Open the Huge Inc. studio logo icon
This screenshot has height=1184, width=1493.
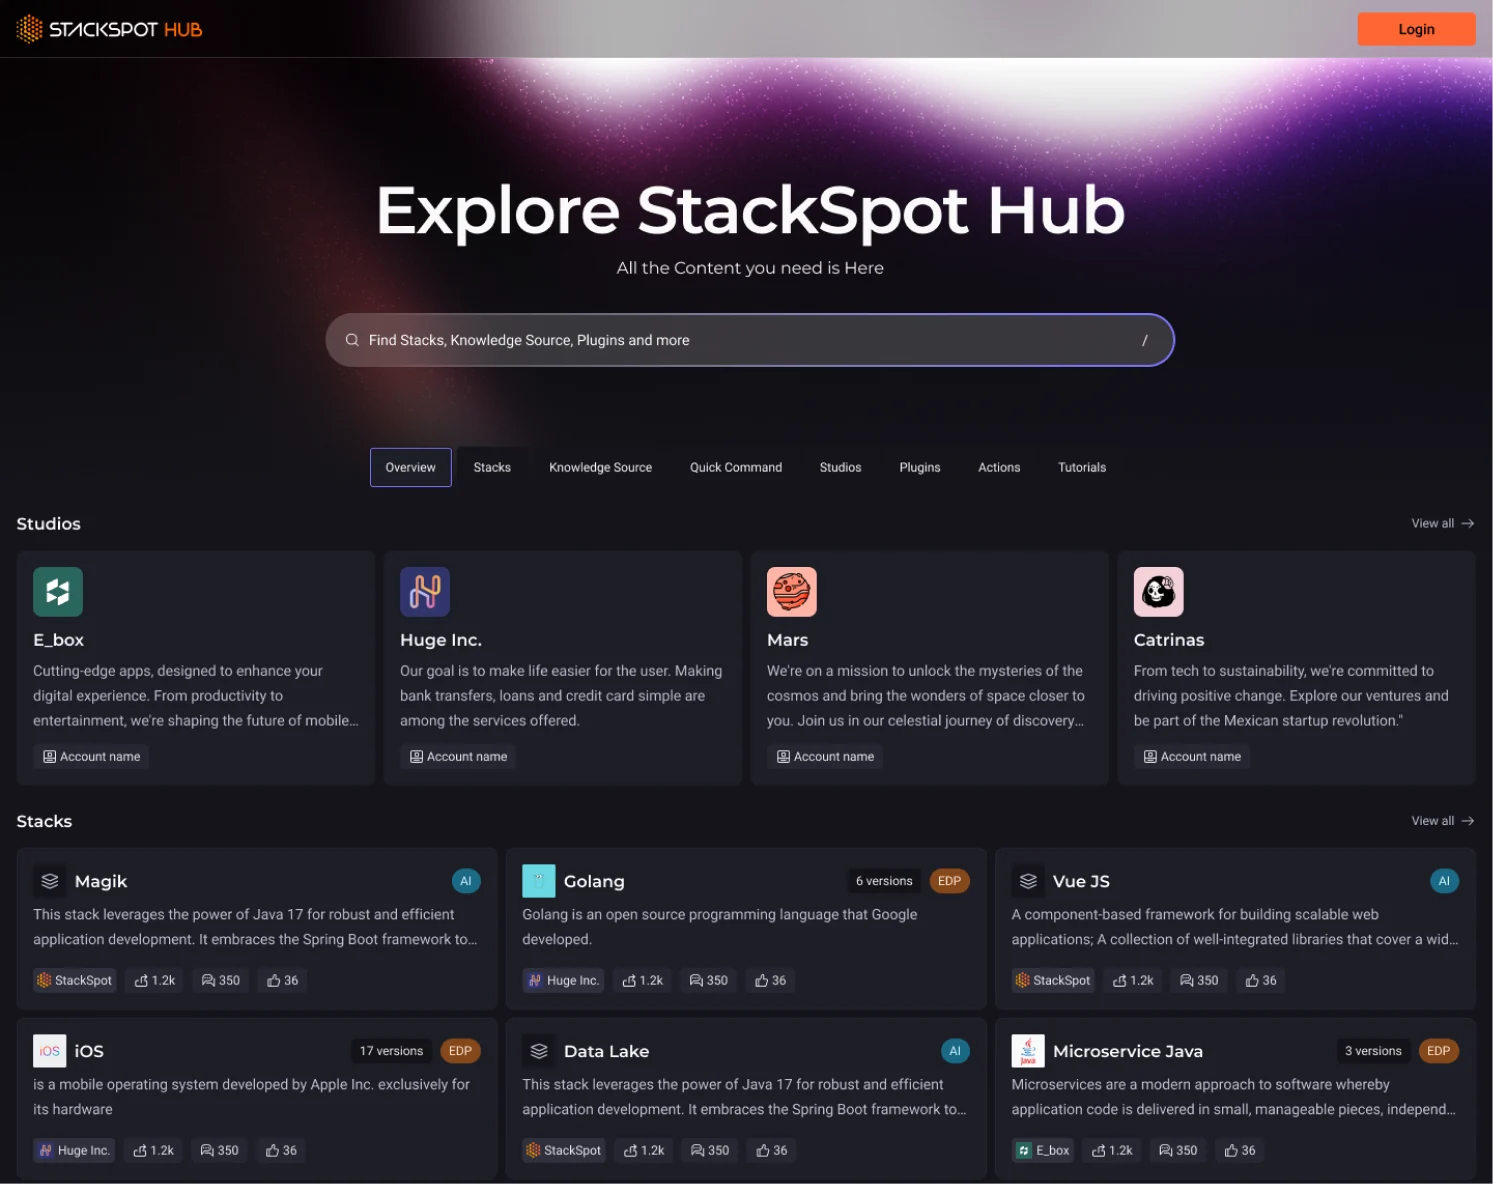coord(425,592)
